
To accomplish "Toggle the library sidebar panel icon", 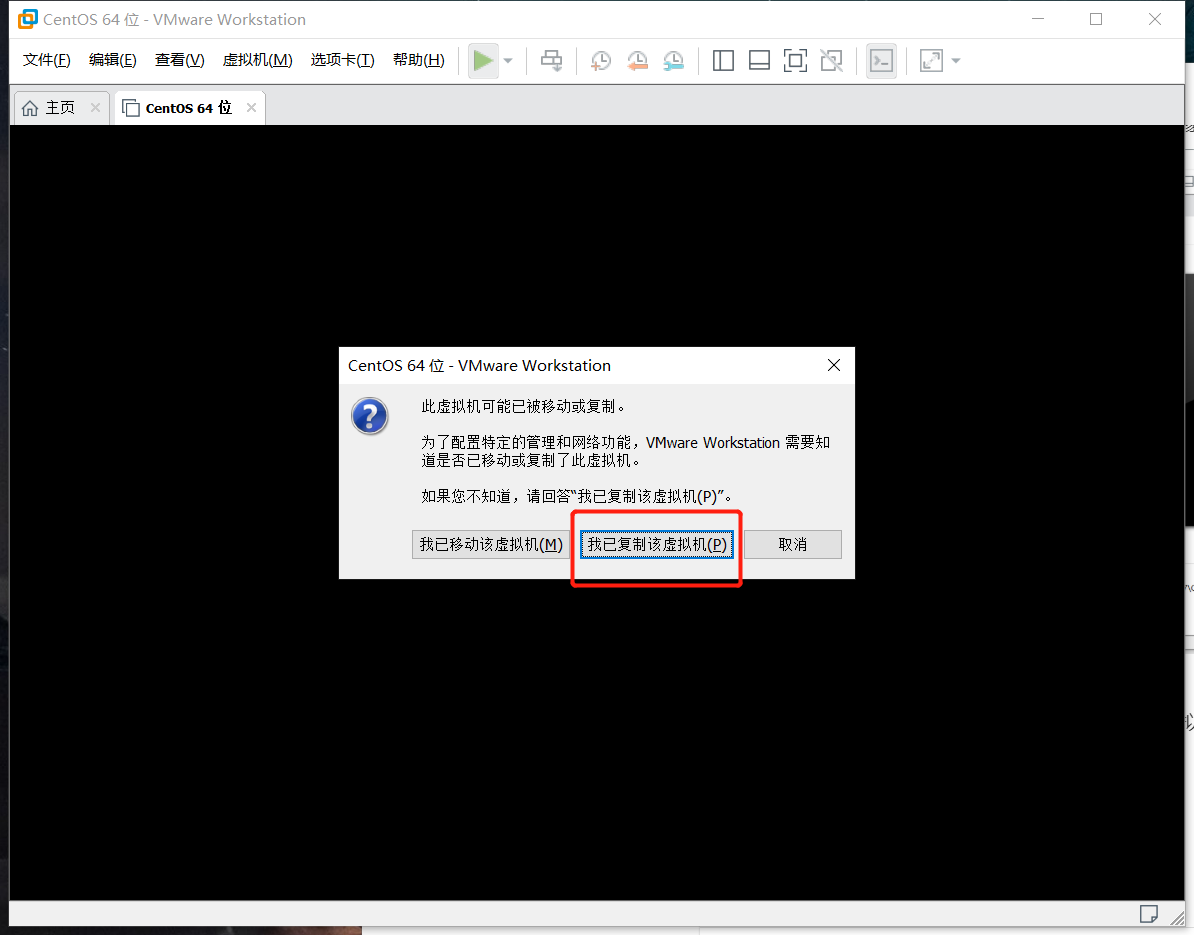I will [723, 61].
